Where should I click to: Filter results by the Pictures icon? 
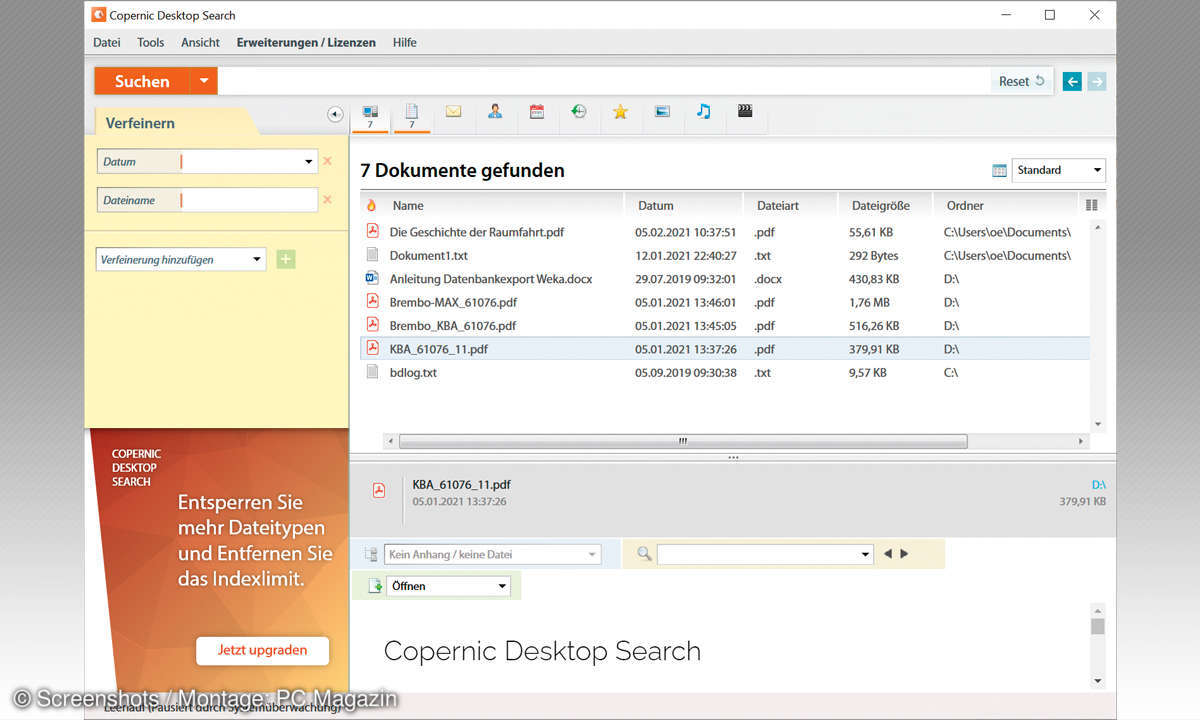(x=662, y=112)
